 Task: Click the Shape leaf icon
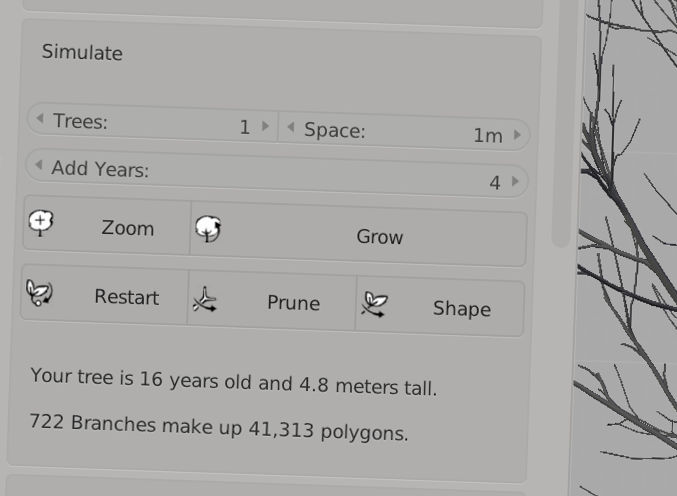tap(374, 305)
